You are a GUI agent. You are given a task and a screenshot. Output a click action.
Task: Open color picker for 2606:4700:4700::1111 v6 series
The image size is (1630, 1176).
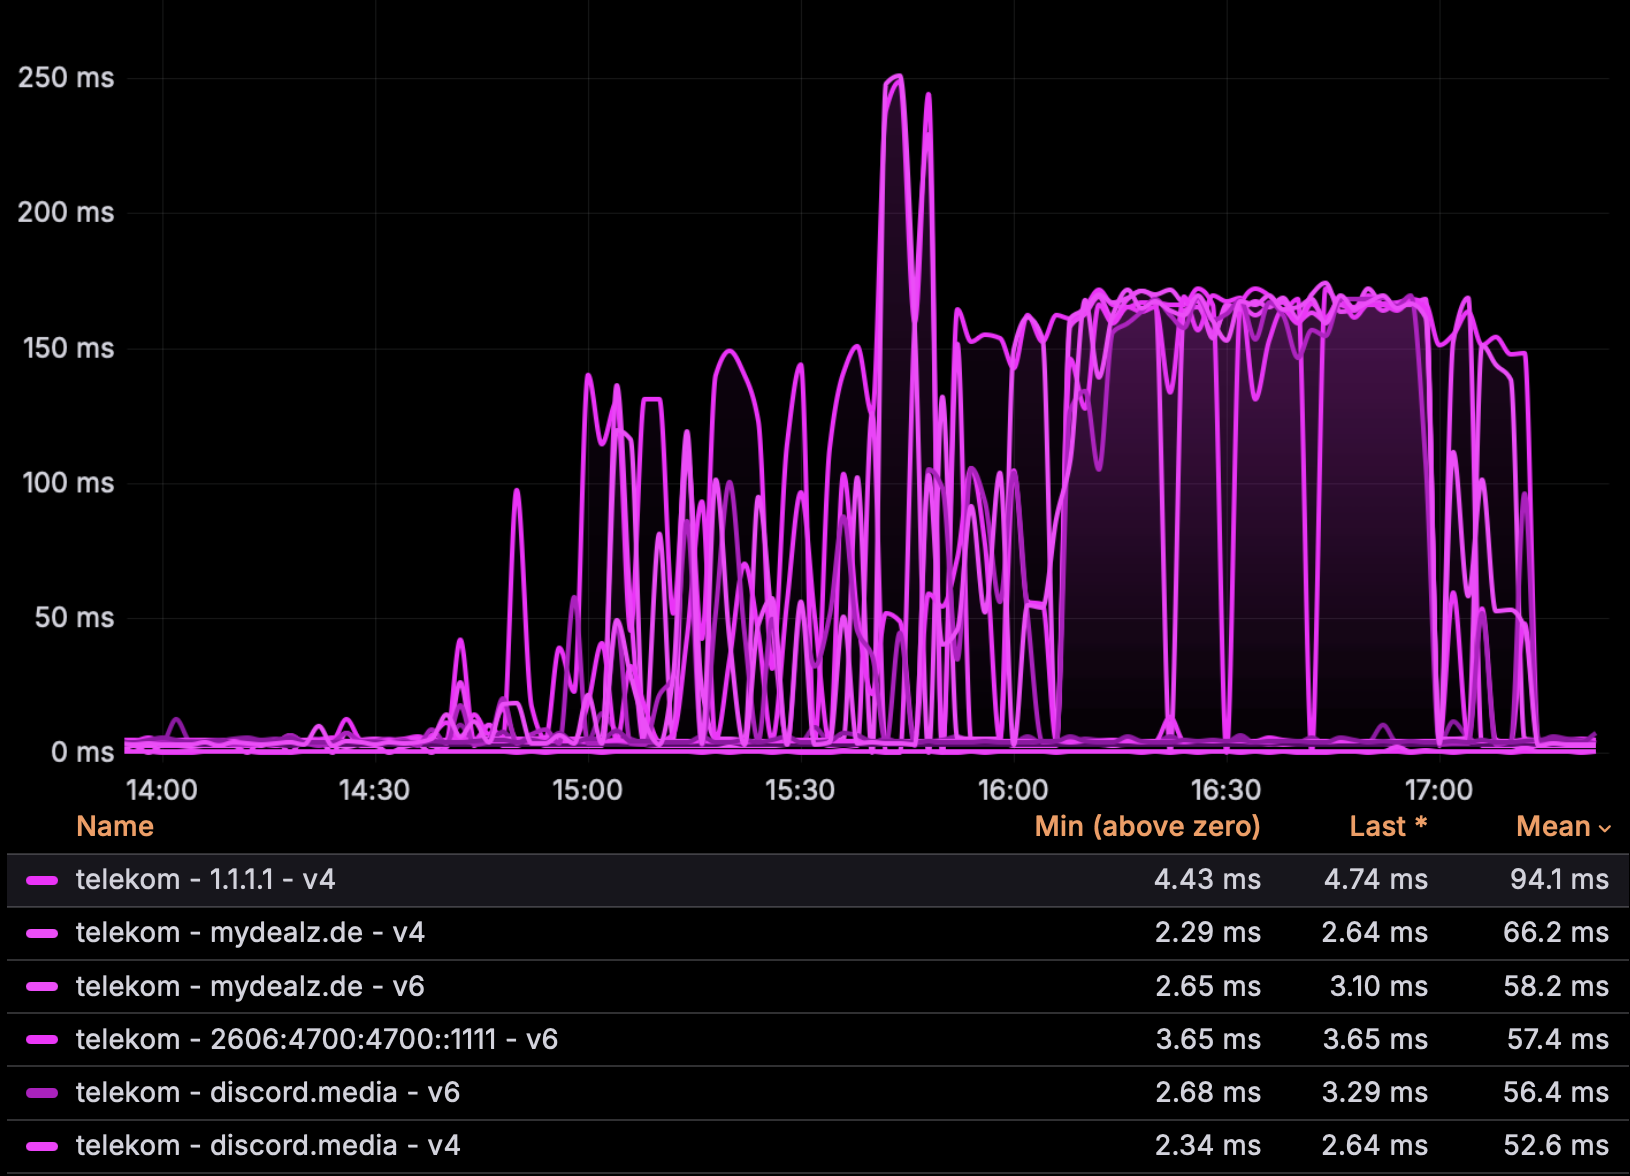pos(42,1039)
